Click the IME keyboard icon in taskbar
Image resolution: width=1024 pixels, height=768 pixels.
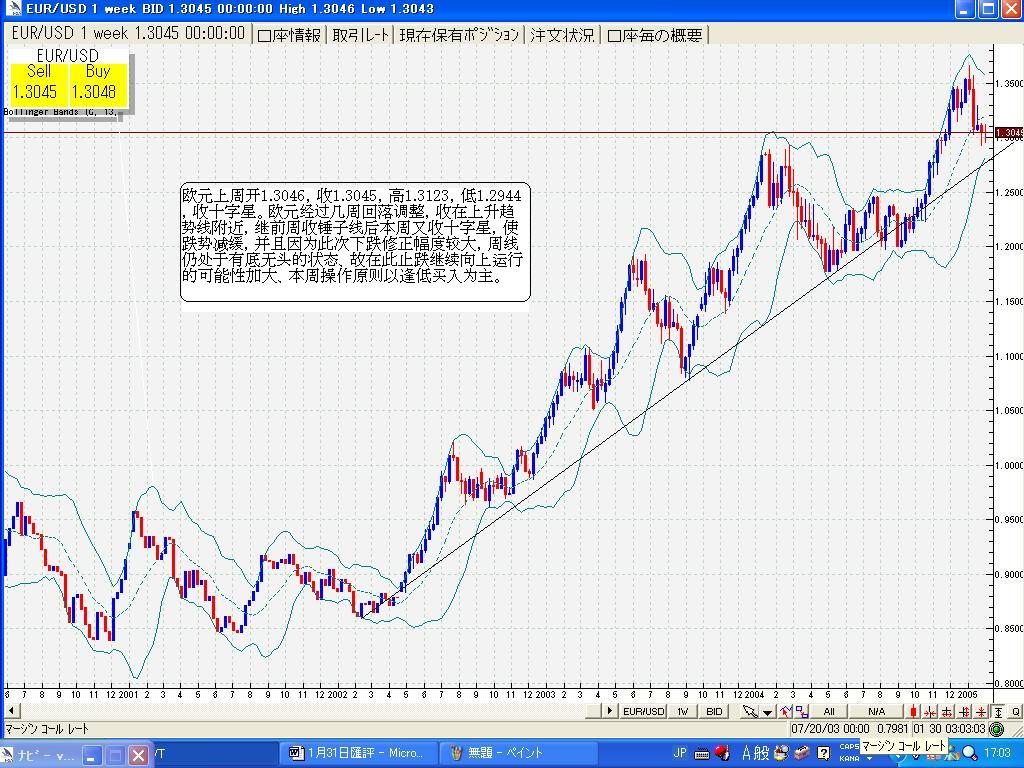(702, 754)
